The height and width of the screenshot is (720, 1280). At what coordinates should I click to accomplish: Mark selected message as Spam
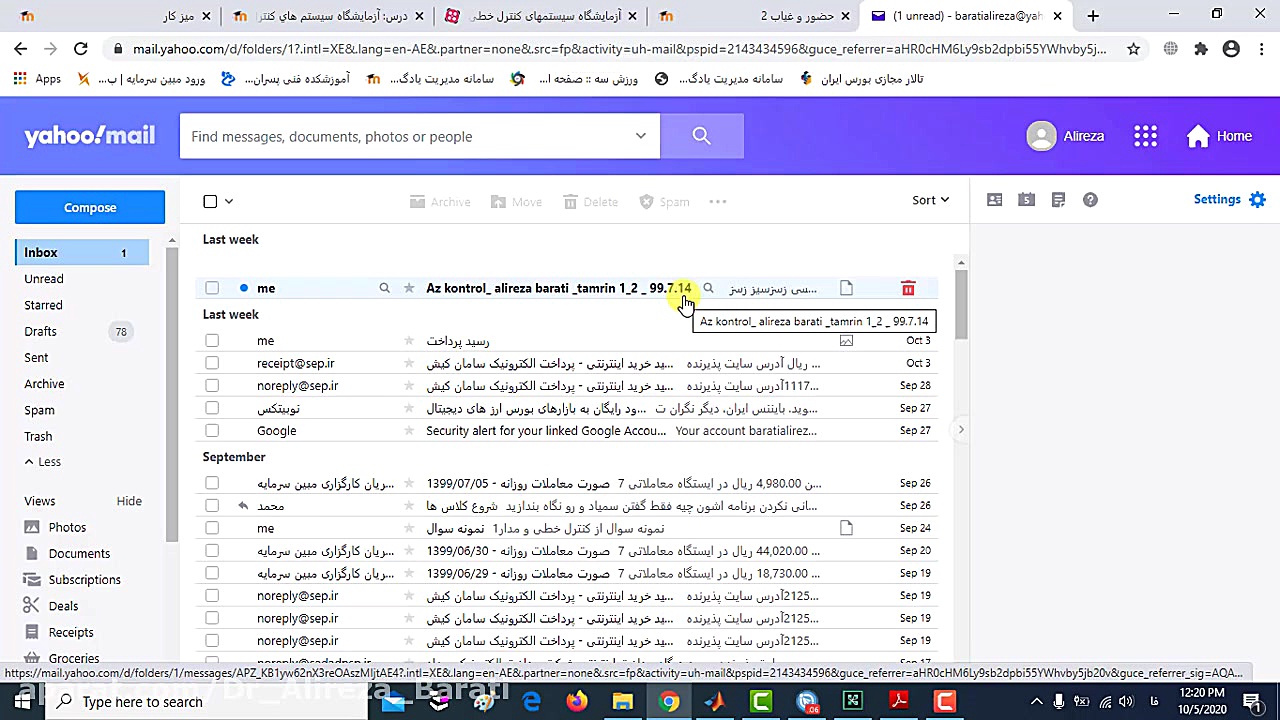(664, 201)
